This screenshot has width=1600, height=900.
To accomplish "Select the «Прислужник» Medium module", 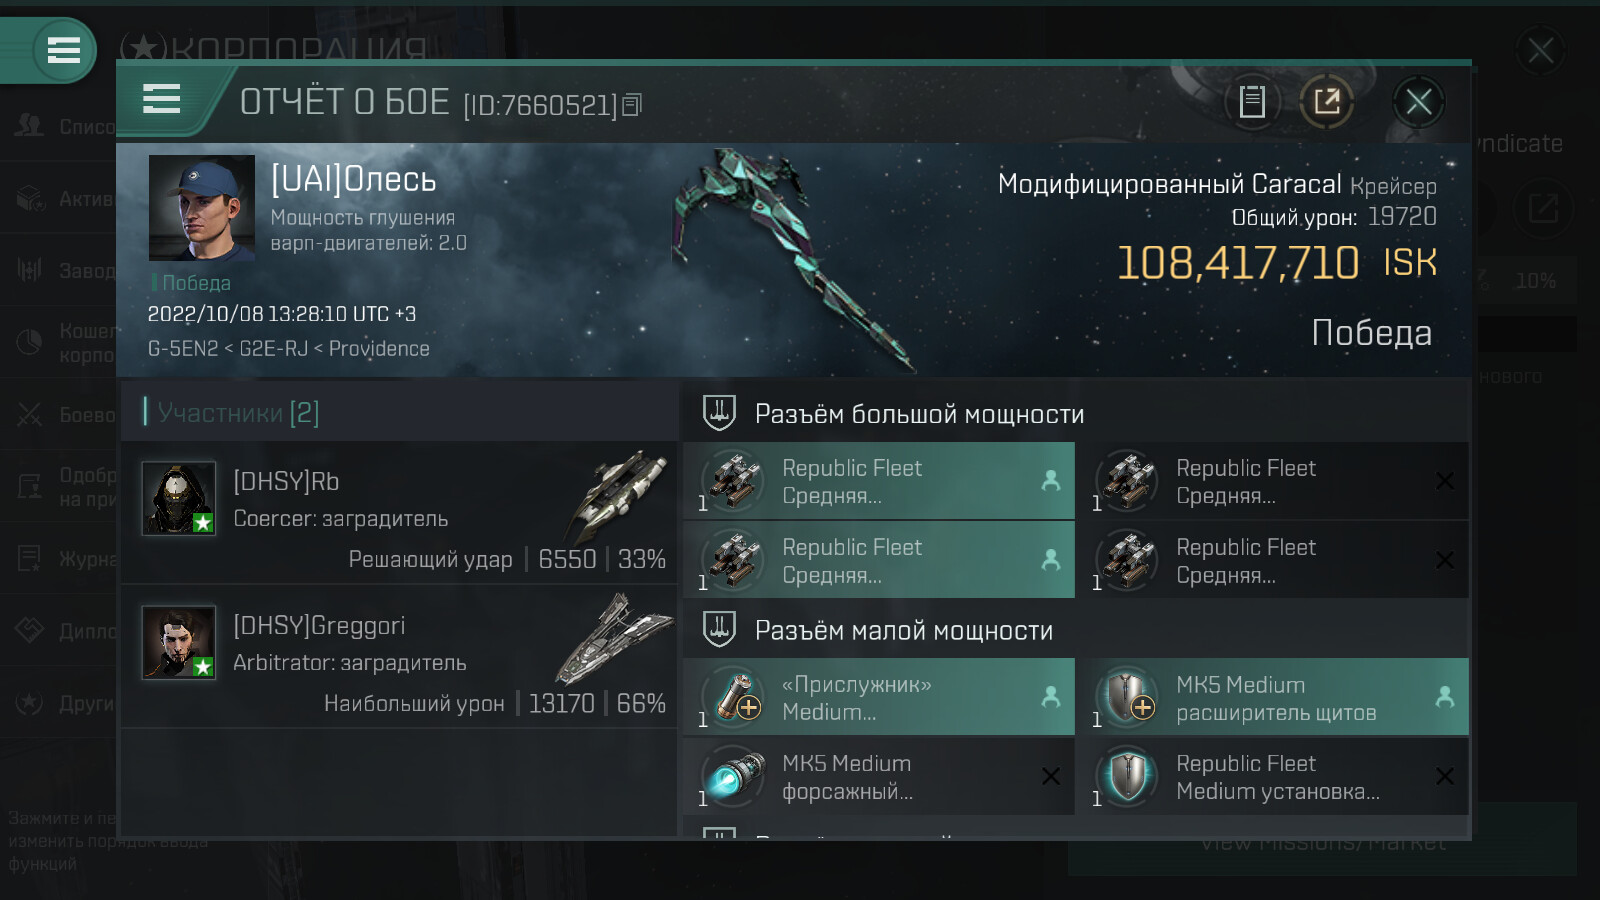I will [879, 697].
